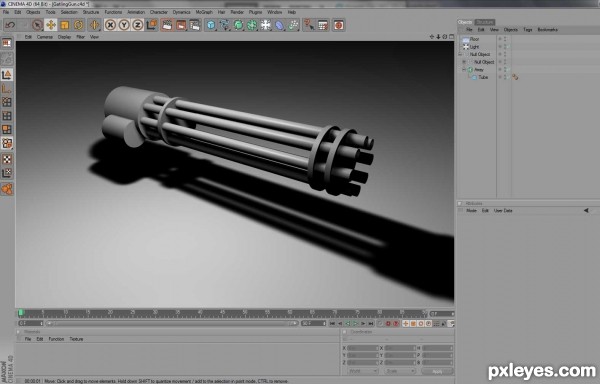This screenshot has width=600, height=384.
Task: Render to Picture Viewer
Action: [181, 25]
